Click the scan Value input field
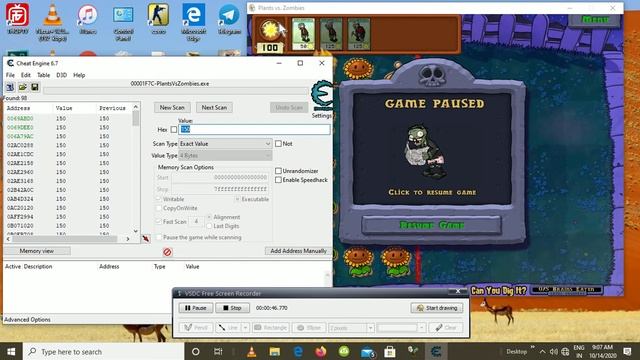 click(x=254, y=129)
